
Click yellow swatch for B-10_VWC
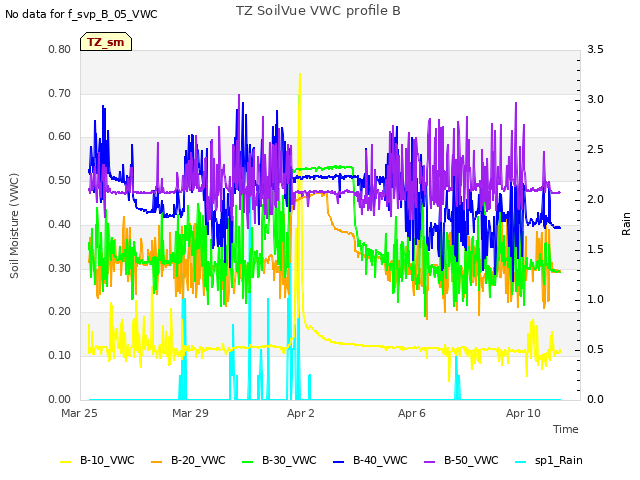pyautogui.click(x=66, y=462)
